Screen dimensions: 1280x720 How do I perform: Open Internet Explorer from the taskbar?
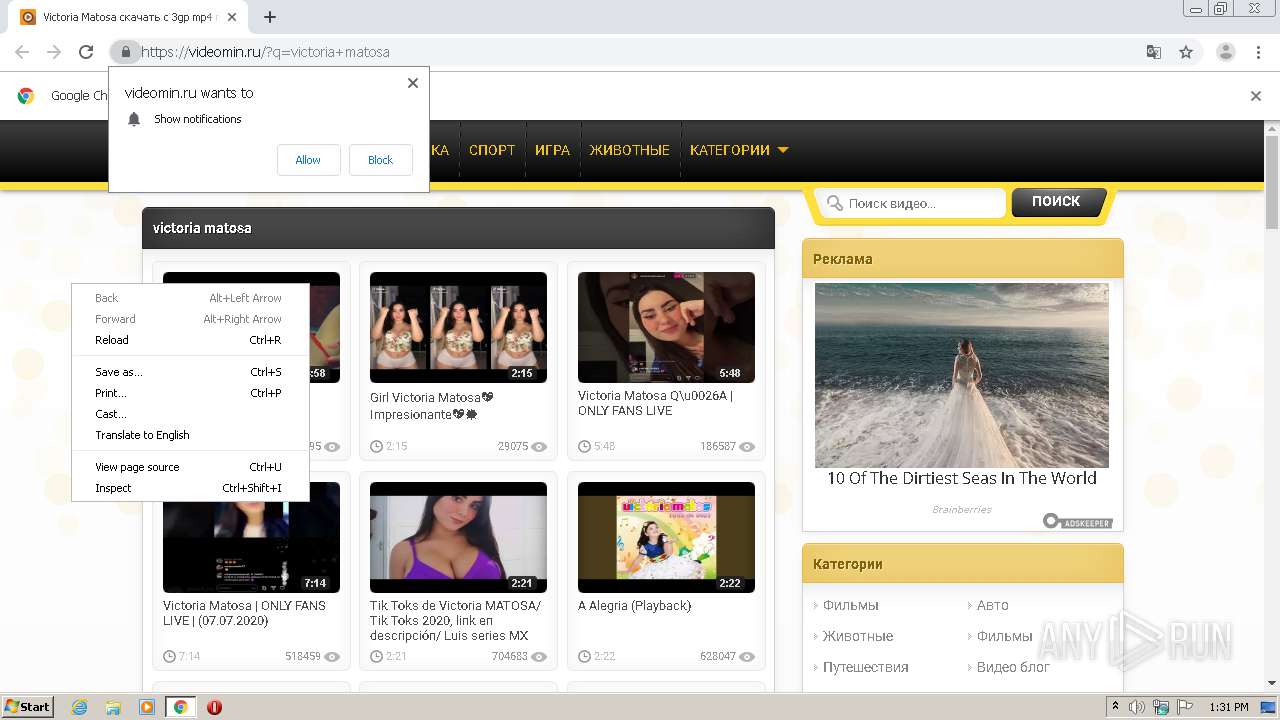click(80, 707)
